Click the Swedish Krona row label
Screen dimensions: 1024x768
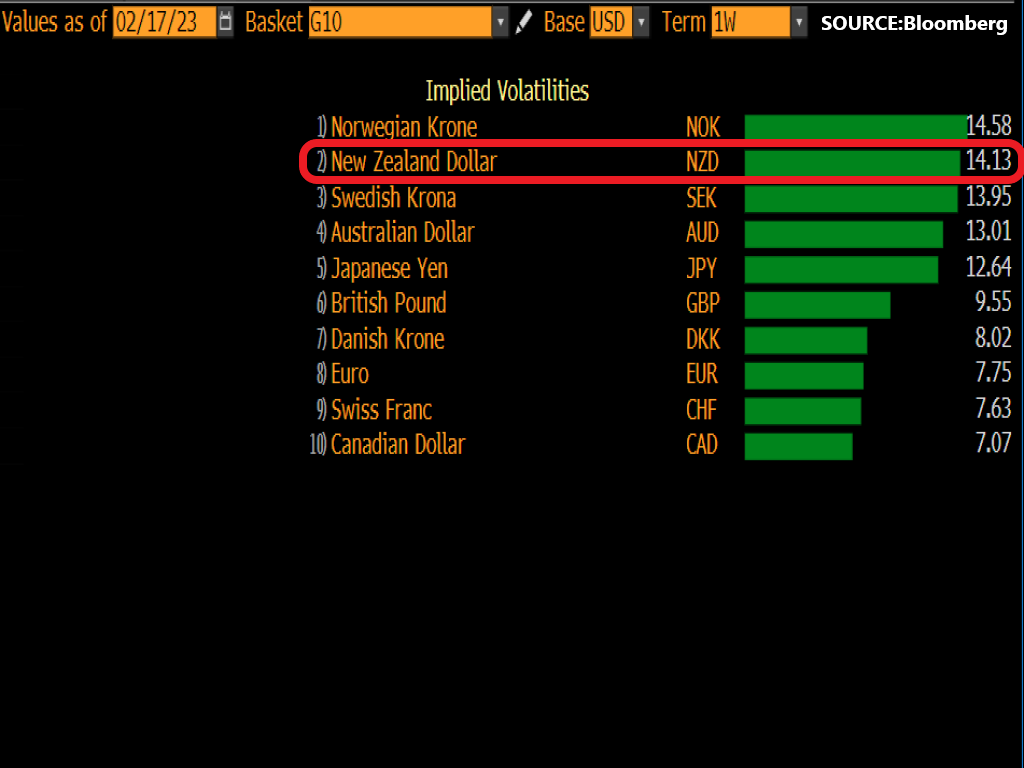click(x=393, y=197)
